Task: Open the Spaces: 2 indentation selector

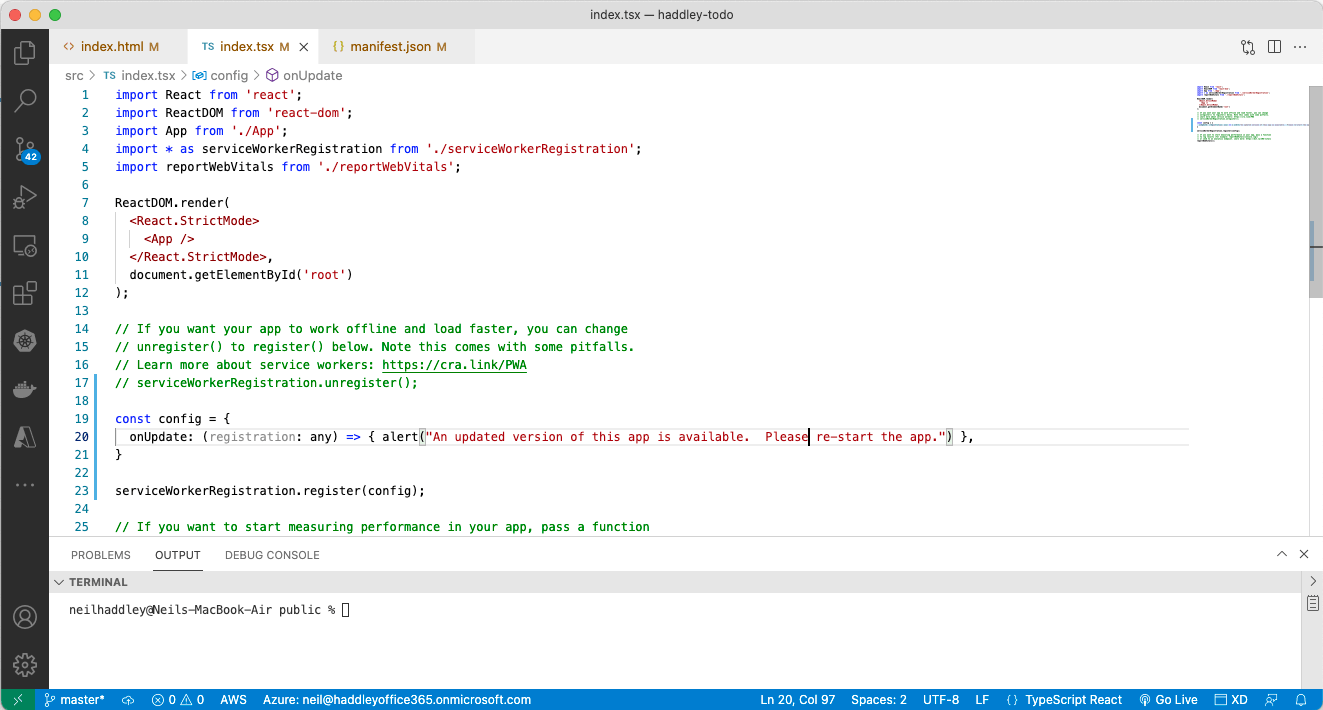Action: click(878, 700)
